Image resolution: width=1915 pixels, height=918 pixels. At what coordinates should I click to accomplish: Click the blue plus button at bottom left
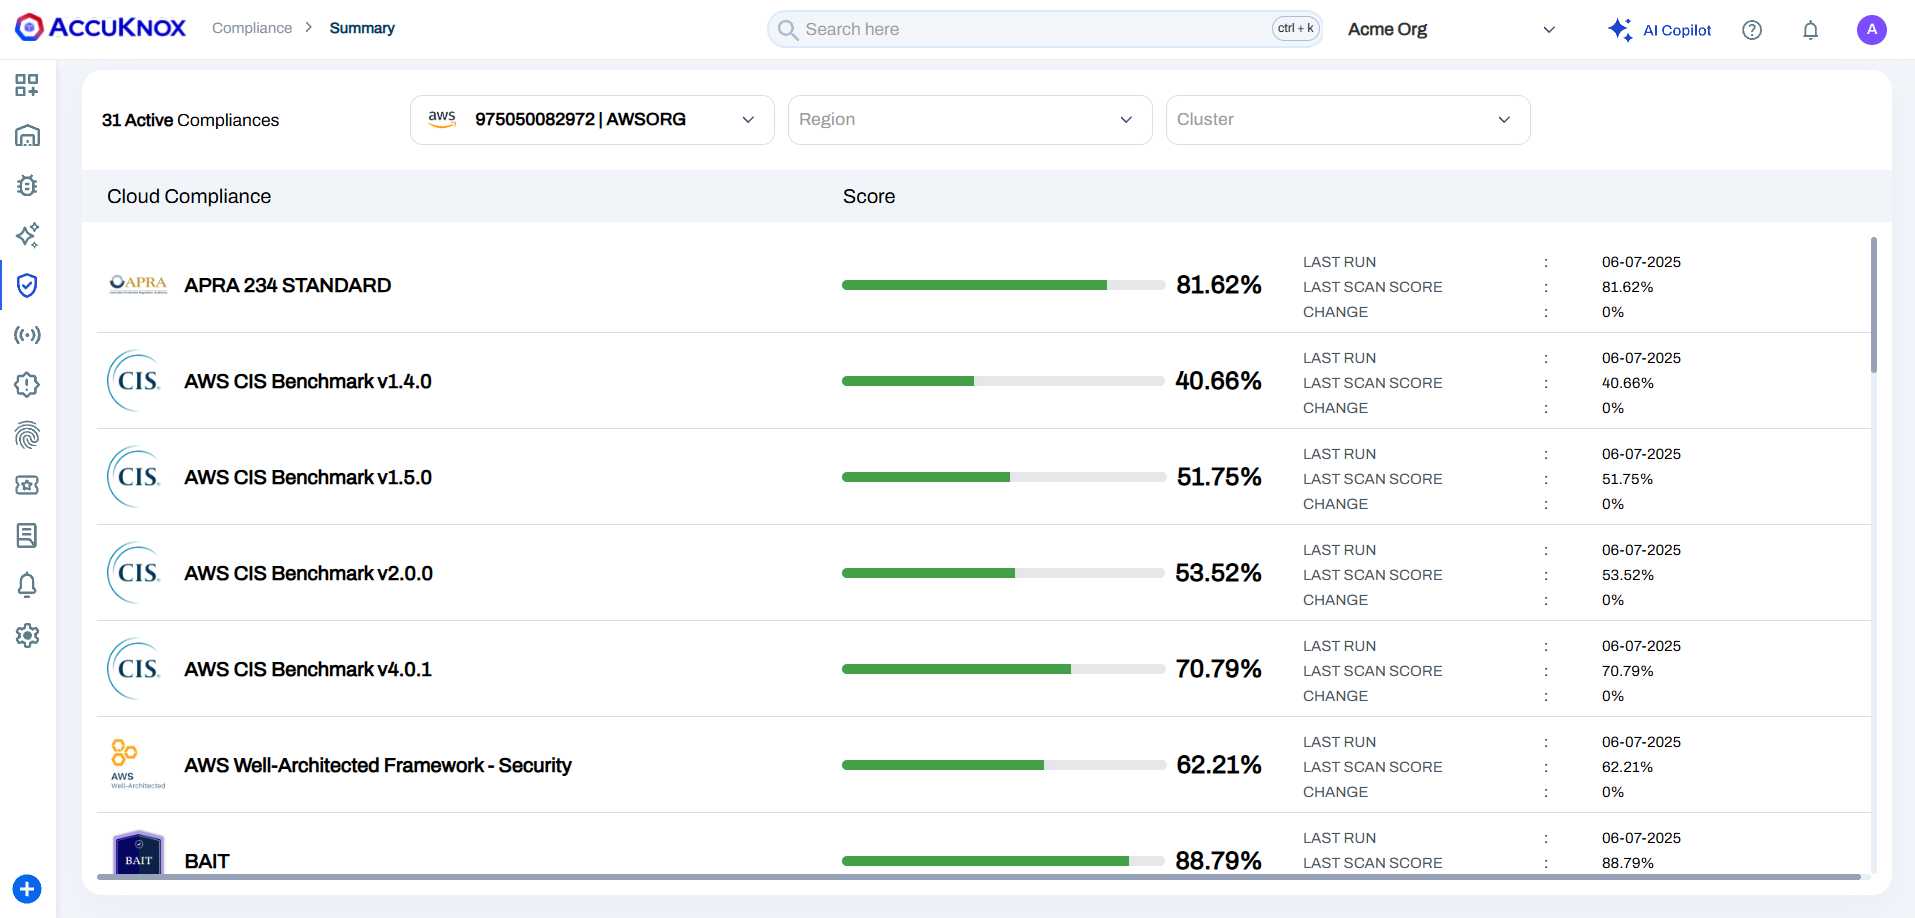coord(27,889)
